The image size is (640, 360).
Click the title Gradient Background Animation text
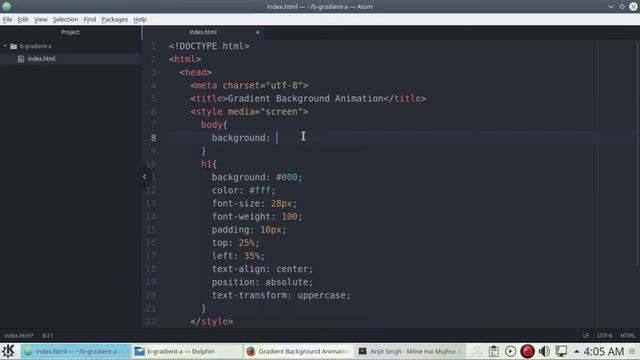tap(305, 98)
